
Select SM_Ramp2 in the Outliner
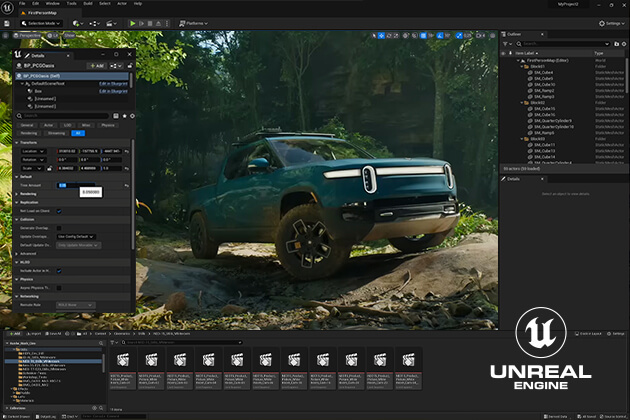point(544,90)
